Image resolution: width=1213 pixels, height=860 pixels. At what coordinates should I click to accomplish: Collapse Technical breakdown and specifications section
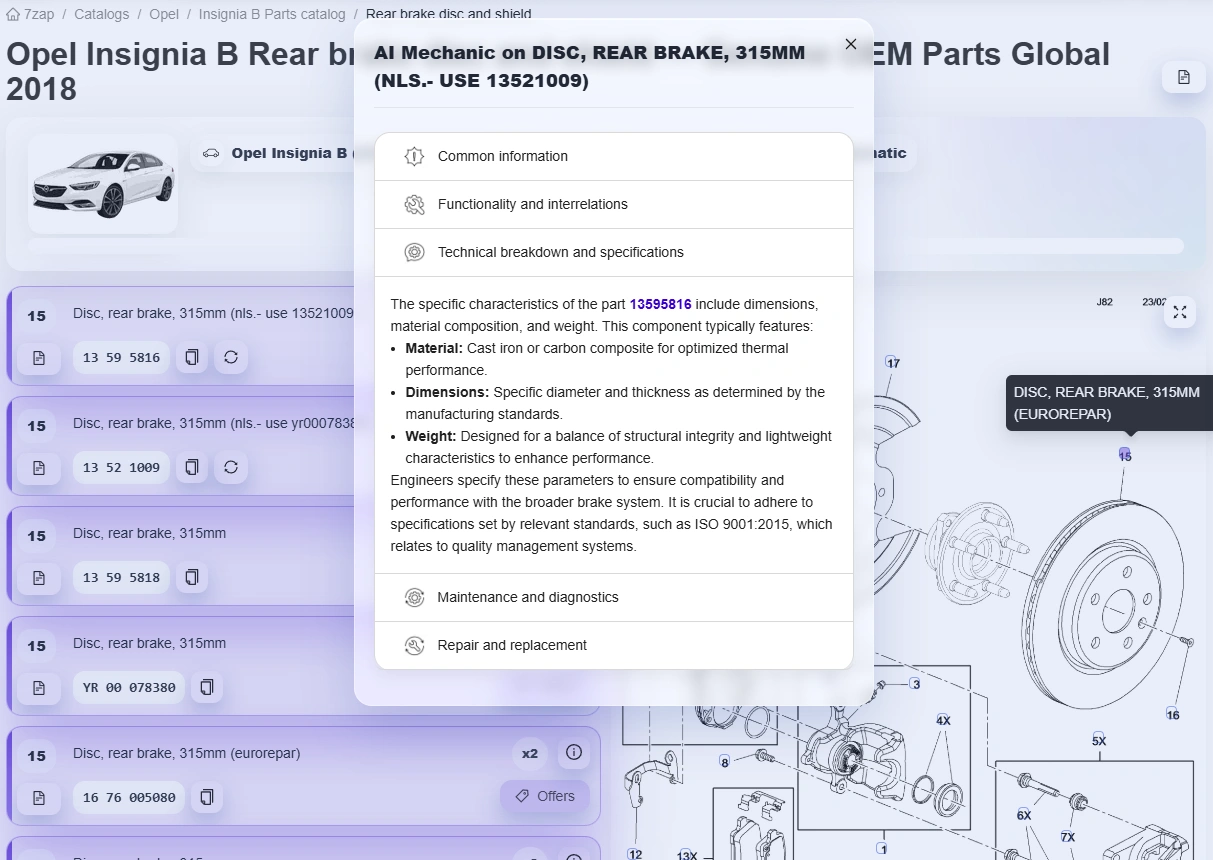coord(613,253)
